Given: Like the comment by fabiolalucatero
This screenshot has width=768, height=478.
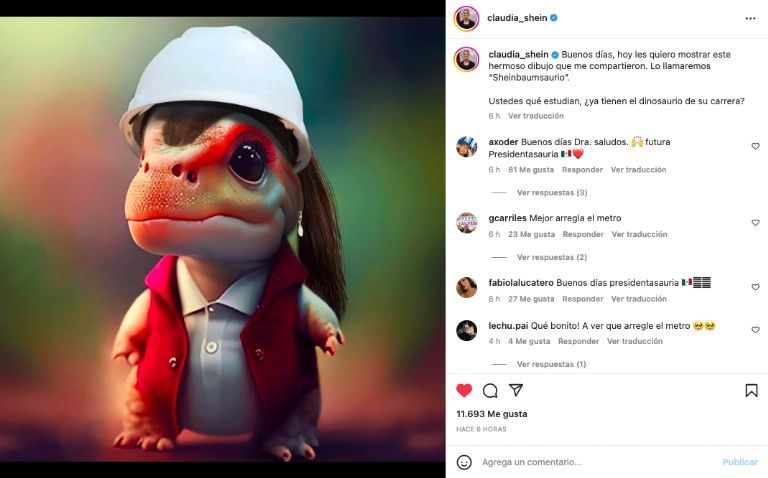Looking at the screenshot, I should click(755, 287).
